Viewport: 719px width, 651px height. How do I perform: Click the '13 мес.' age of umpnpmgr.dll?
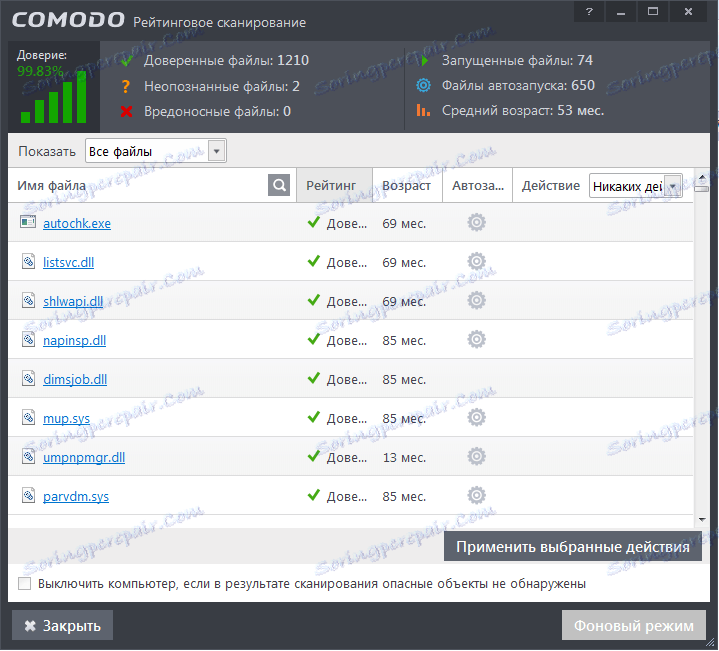(x=404, y=458)
